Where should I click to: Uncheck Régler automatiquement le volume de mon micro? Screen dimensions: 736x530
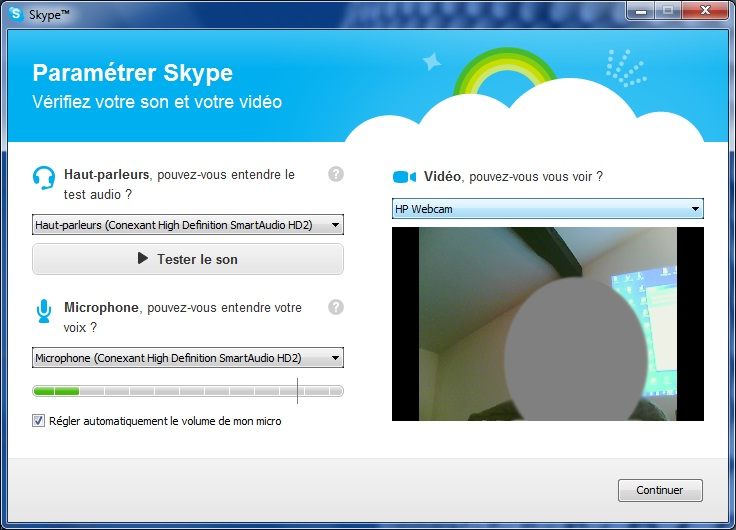[x=38, y=421]
